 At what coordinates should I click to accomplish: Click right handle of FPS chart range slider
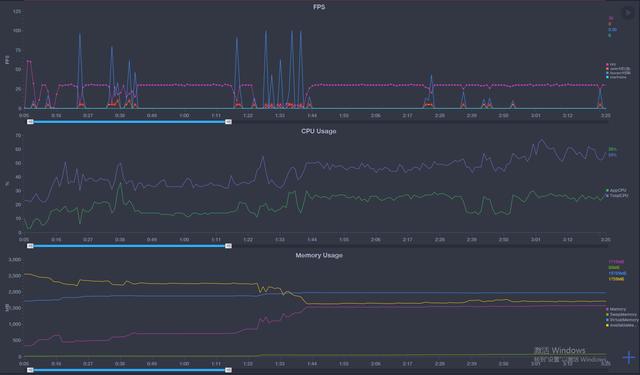(229, 122)
